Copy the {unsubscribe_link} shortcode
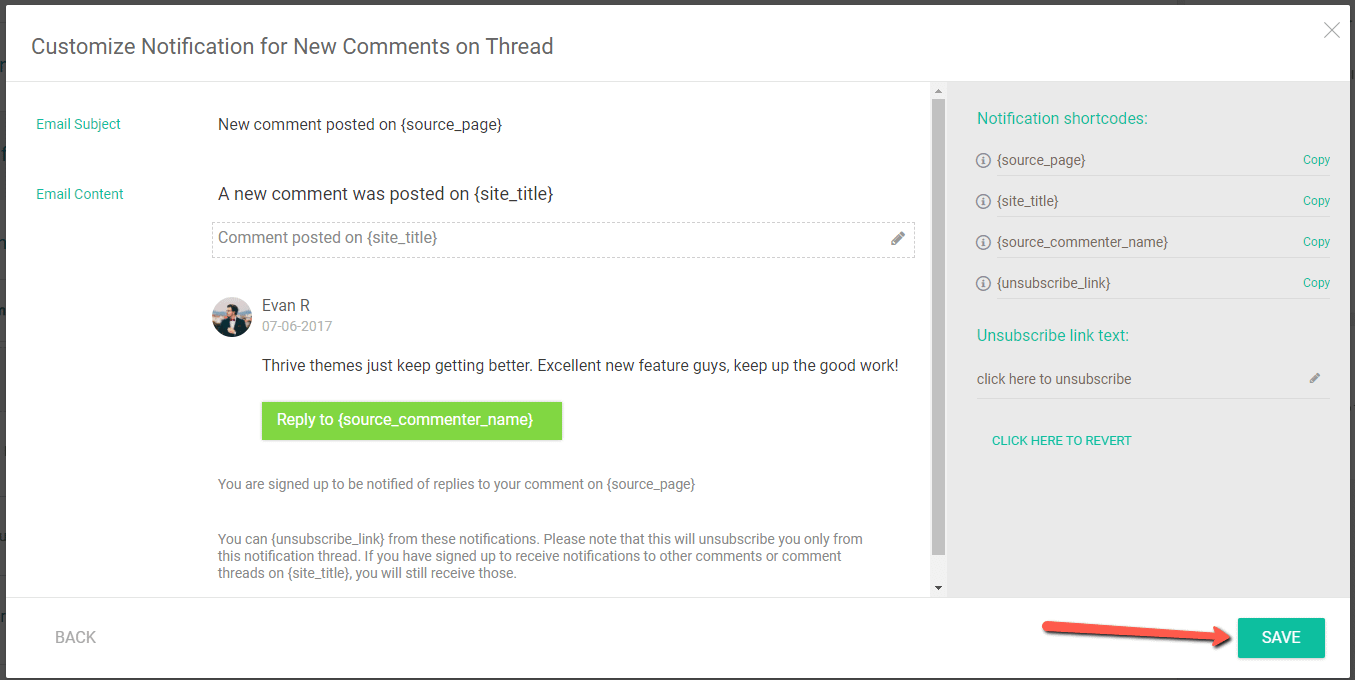Screen dimensions: 1355x680 [x=1316, y=283]
